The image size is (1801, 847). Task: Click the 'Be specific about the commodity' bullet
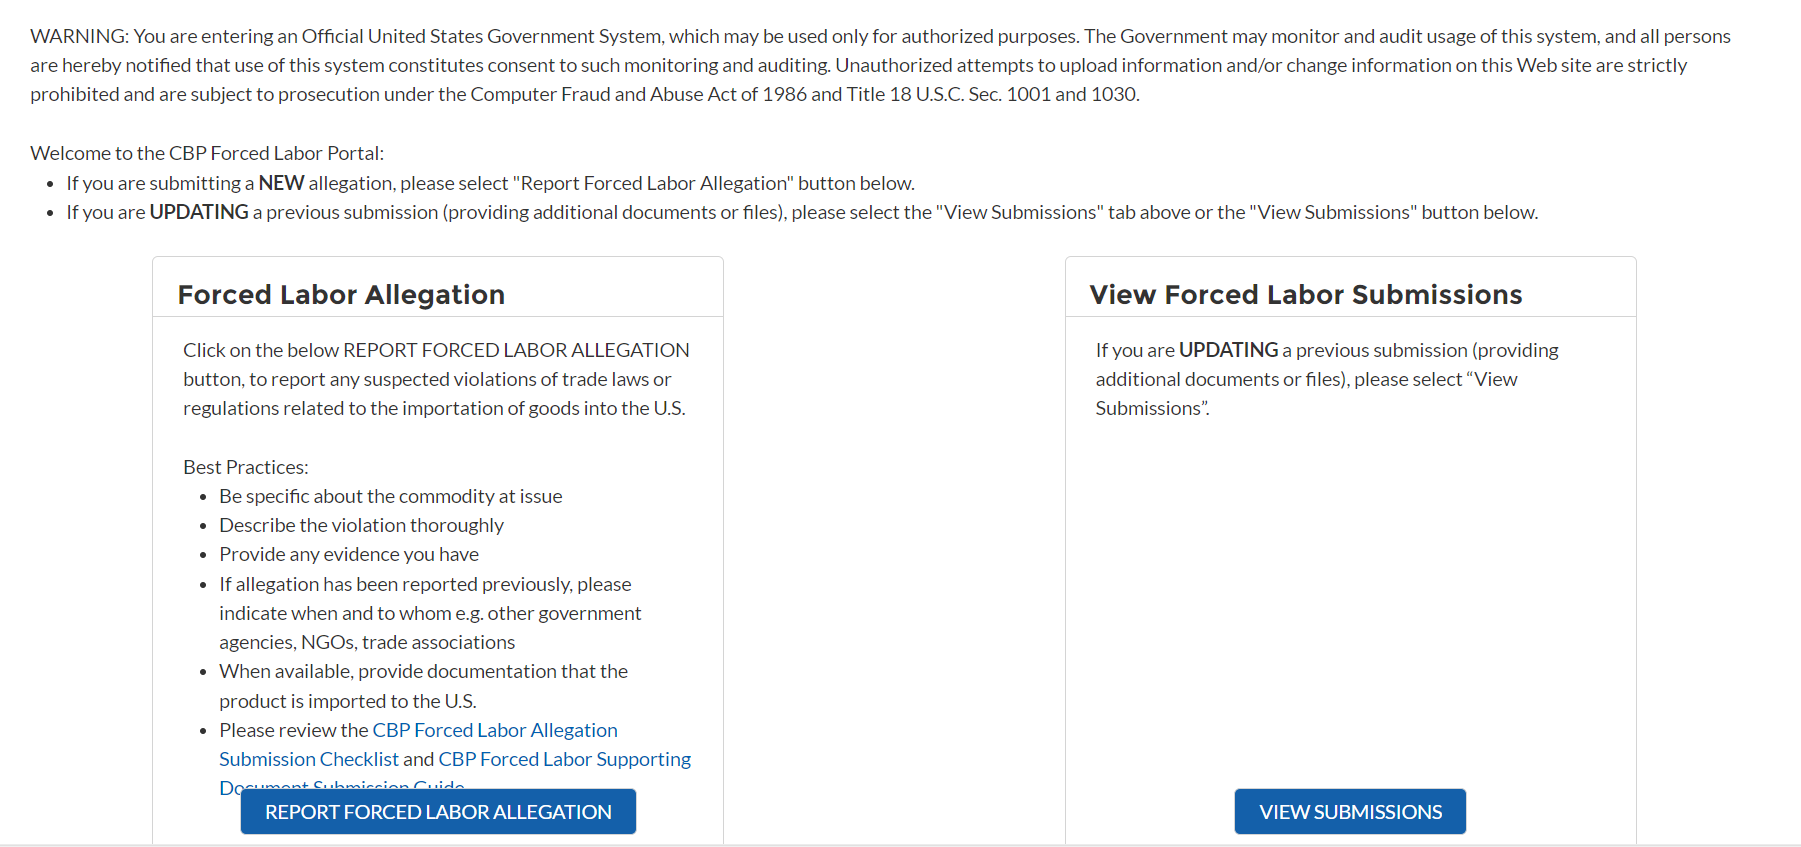point(390,496)
